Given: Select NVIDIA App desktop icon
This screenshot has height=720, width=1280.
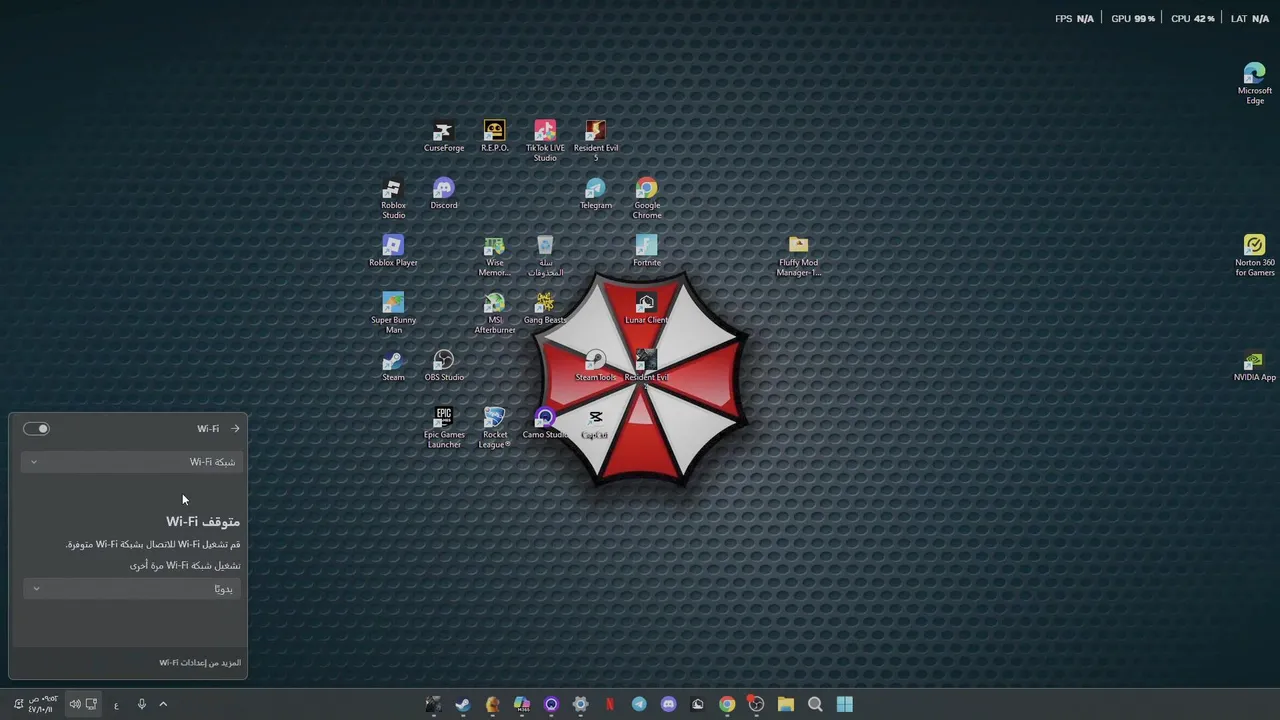Looking at the screenshot, I should [1254, 366].
